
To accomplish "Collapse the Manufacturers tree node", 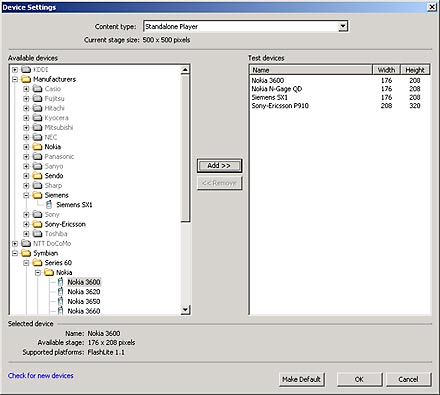I will pyautogui.click(x=15, y=79).
